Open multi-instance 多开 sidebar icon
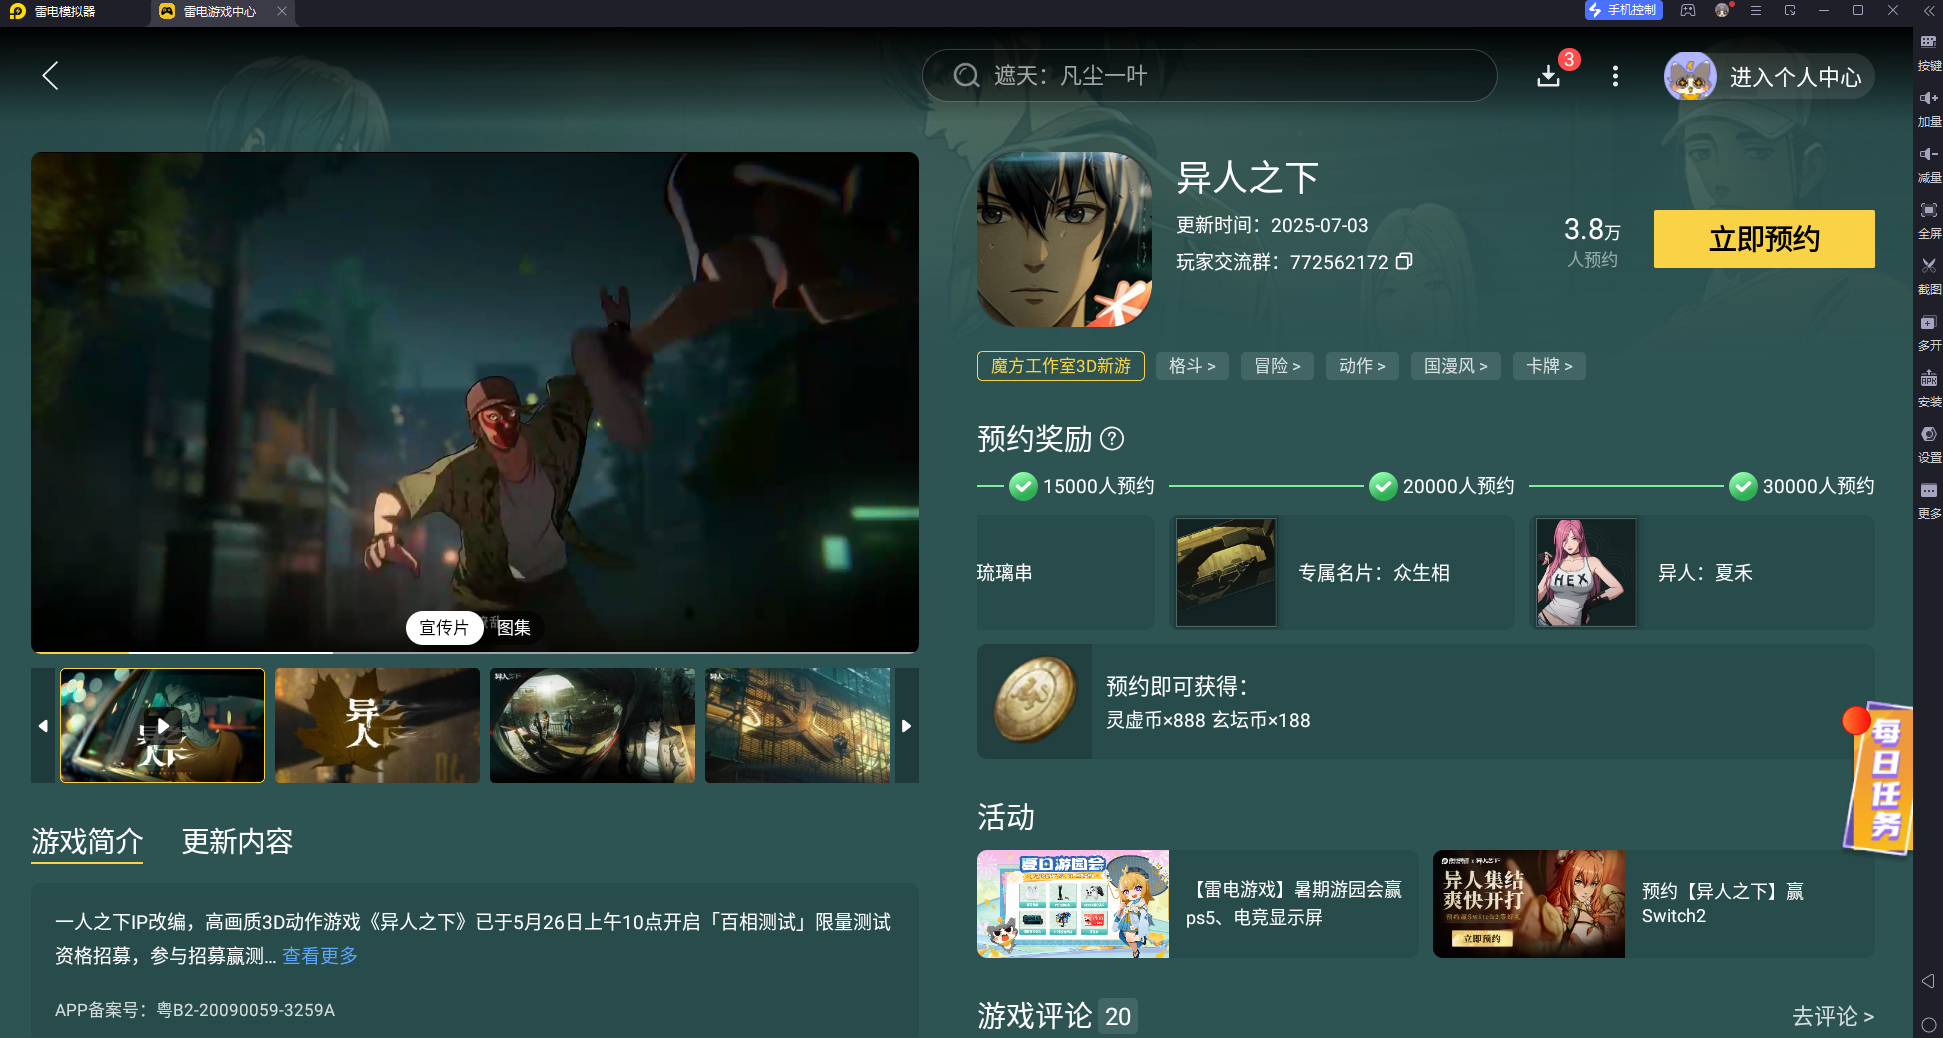 click(x=1928, y=332)
